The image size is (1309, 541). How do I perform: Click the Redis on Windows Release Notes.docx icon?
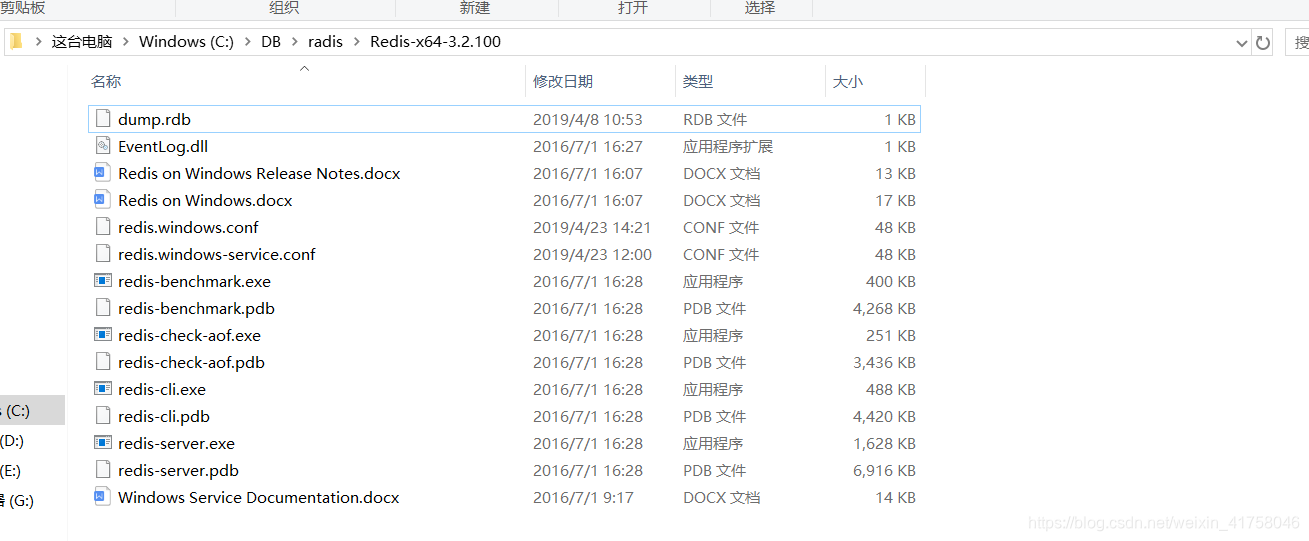(102, 173)
